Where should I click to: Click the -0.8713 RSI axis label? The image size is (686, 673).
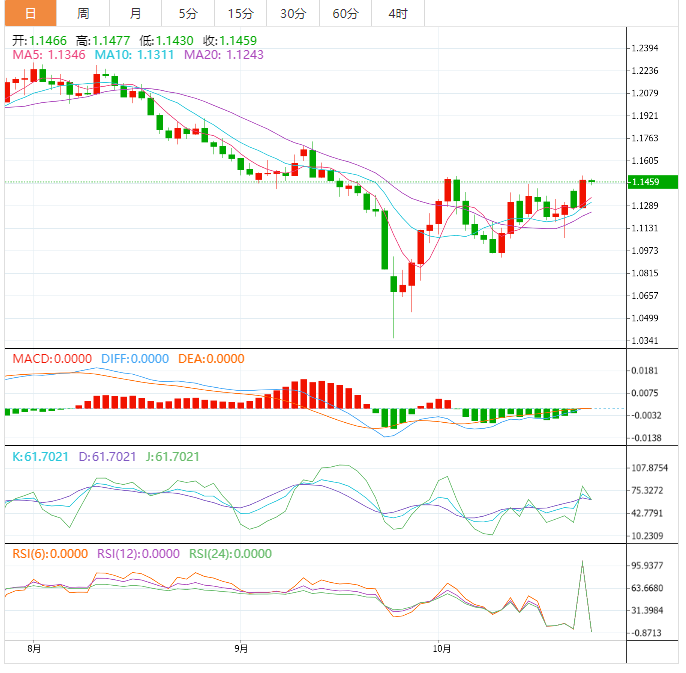(647, 633)
